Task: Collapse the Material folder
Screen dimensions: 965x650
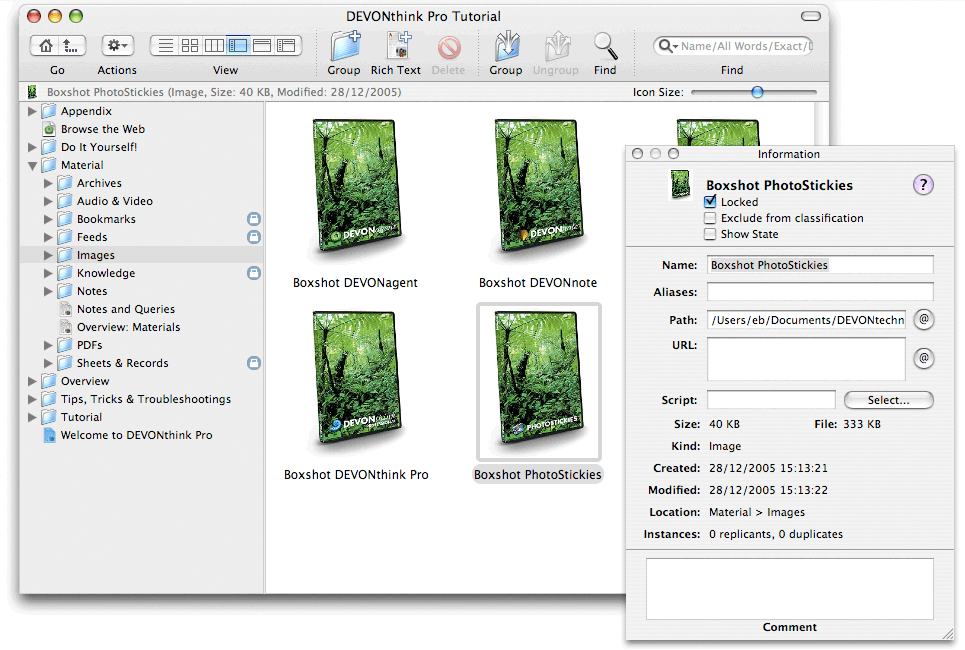Action: pyautogui.click(x=33, y=165)
